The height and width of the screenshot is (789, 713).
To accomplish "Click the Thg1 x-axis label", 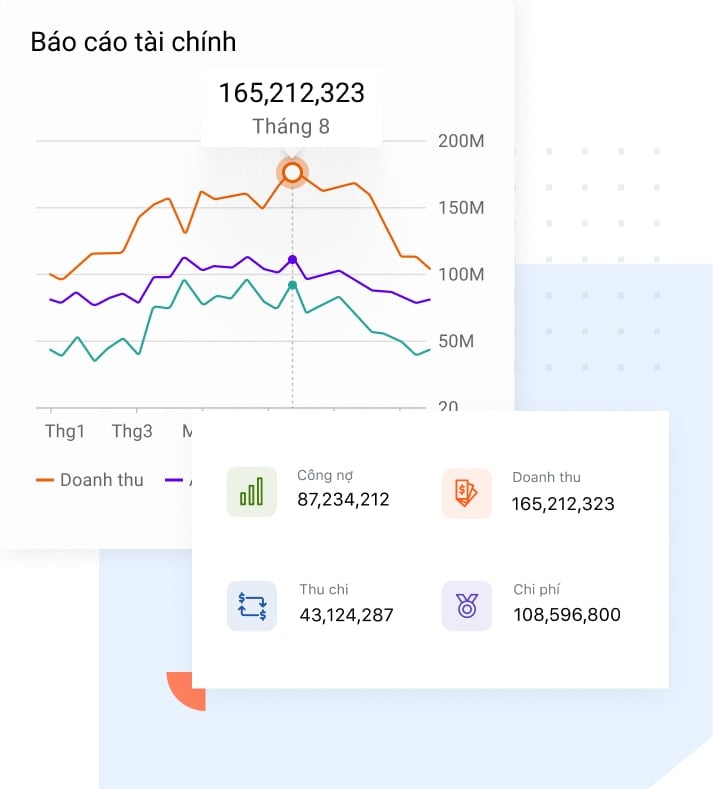I will click(65, 432).
